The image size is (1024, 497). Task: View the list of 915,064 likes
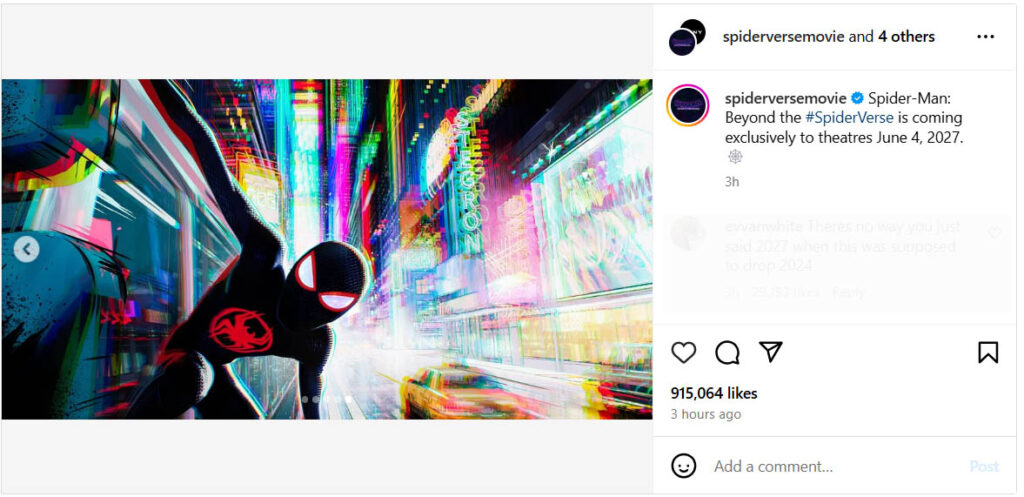pyautogui.click(x=714, y=393)
